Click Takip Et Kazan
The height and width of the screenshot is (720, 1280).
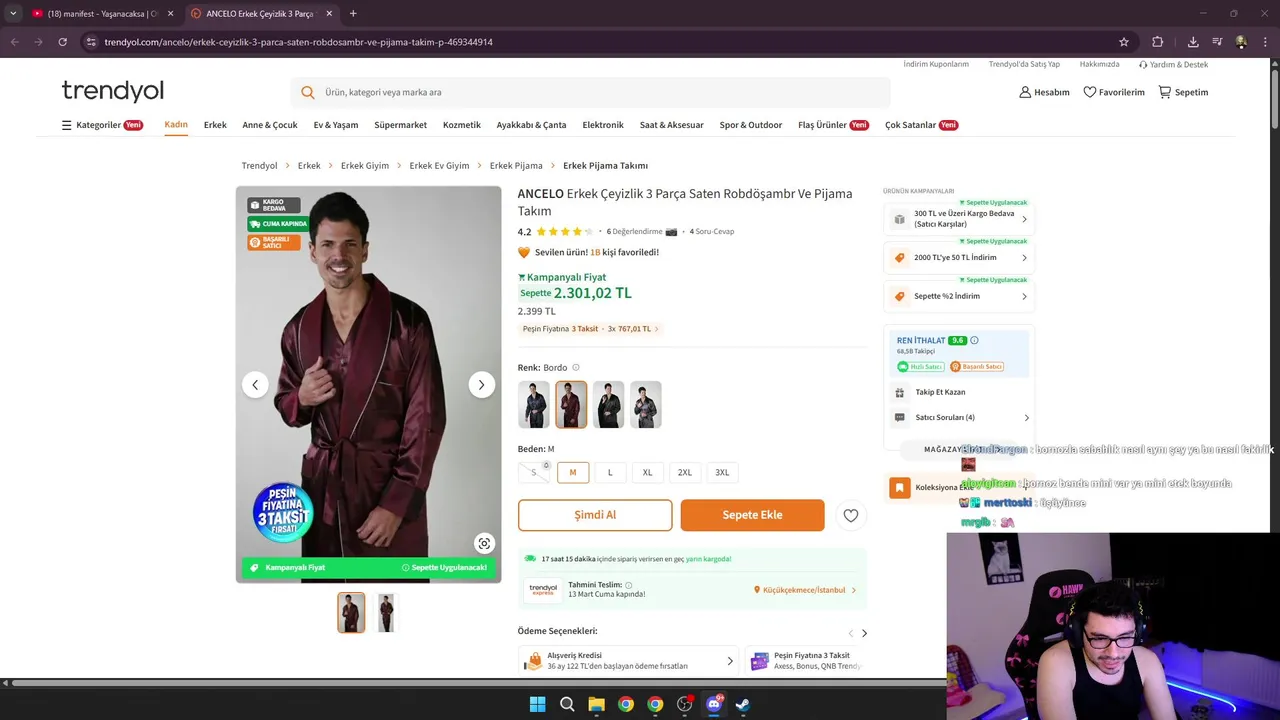click(x=940, y=392)
